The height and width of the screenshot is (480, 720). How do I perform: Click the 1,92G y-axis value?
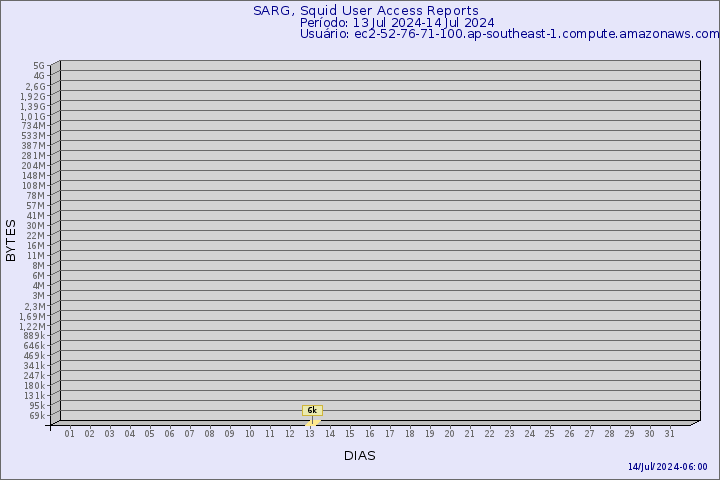click(33, 96)
